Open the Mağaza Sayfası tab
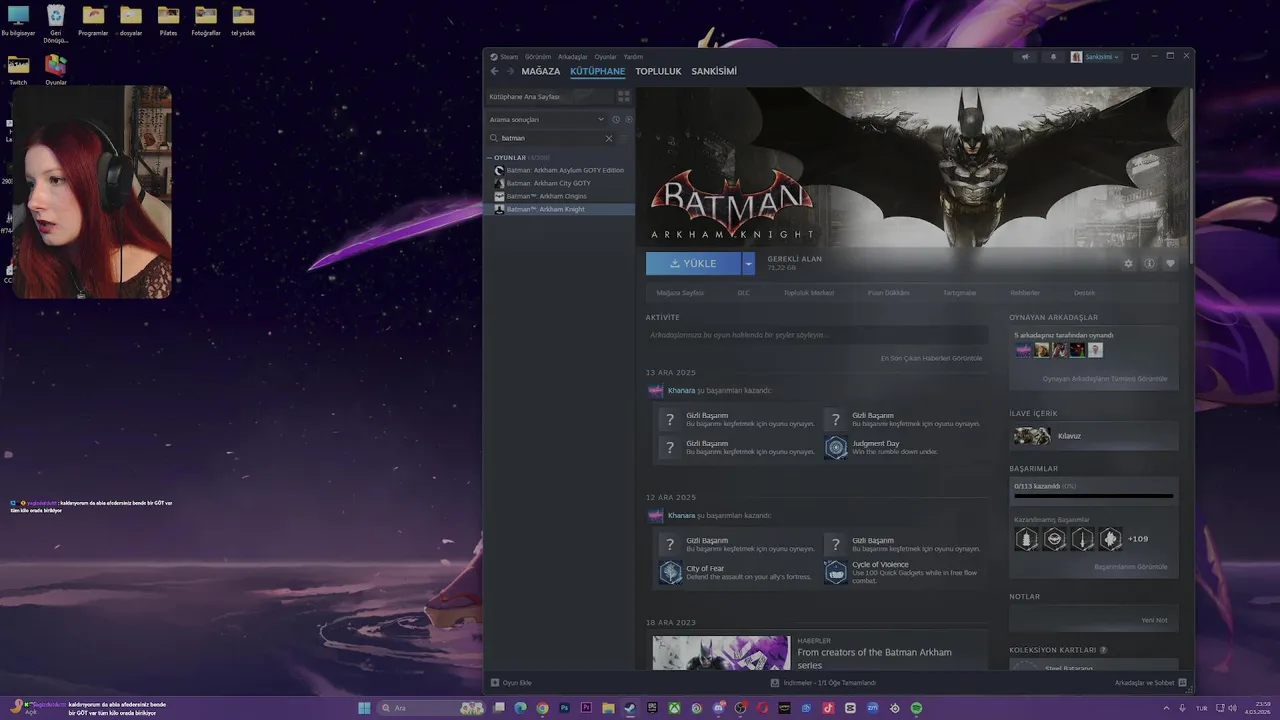Image resolution: width=1280 pixels, height=720 pixels. (x=680, y=293)
